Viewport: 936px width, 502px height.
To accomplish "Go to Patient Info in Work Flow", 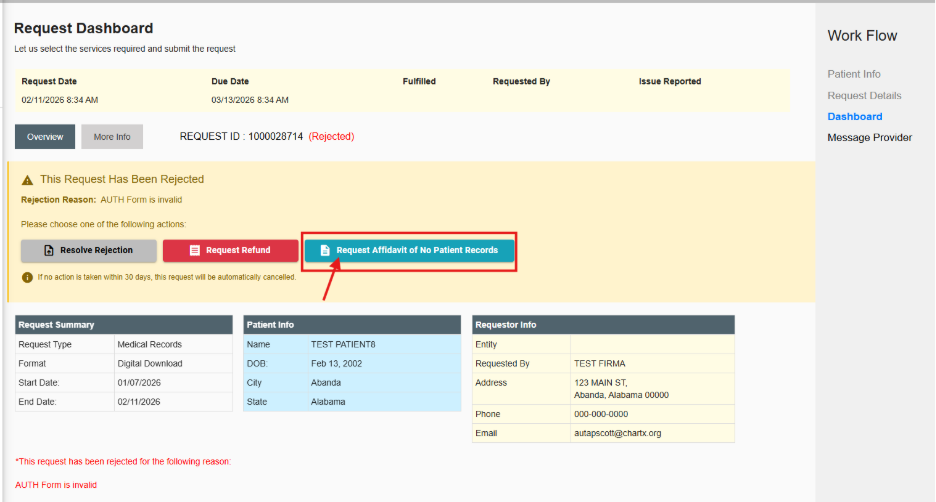I will (x=853, y=74).
